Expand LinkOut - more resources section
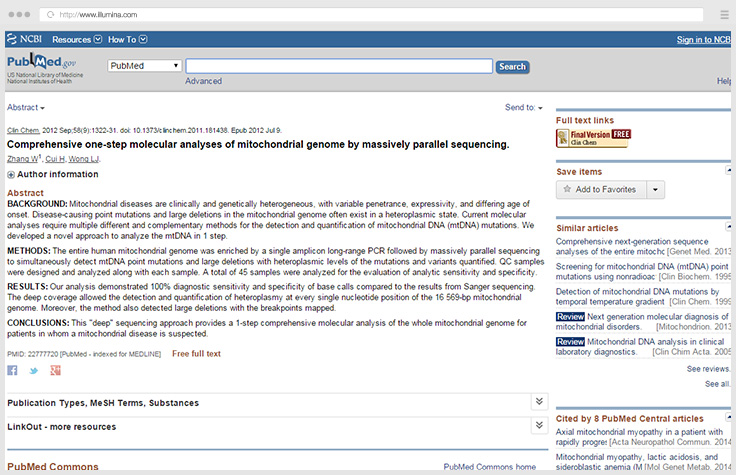 538,426
